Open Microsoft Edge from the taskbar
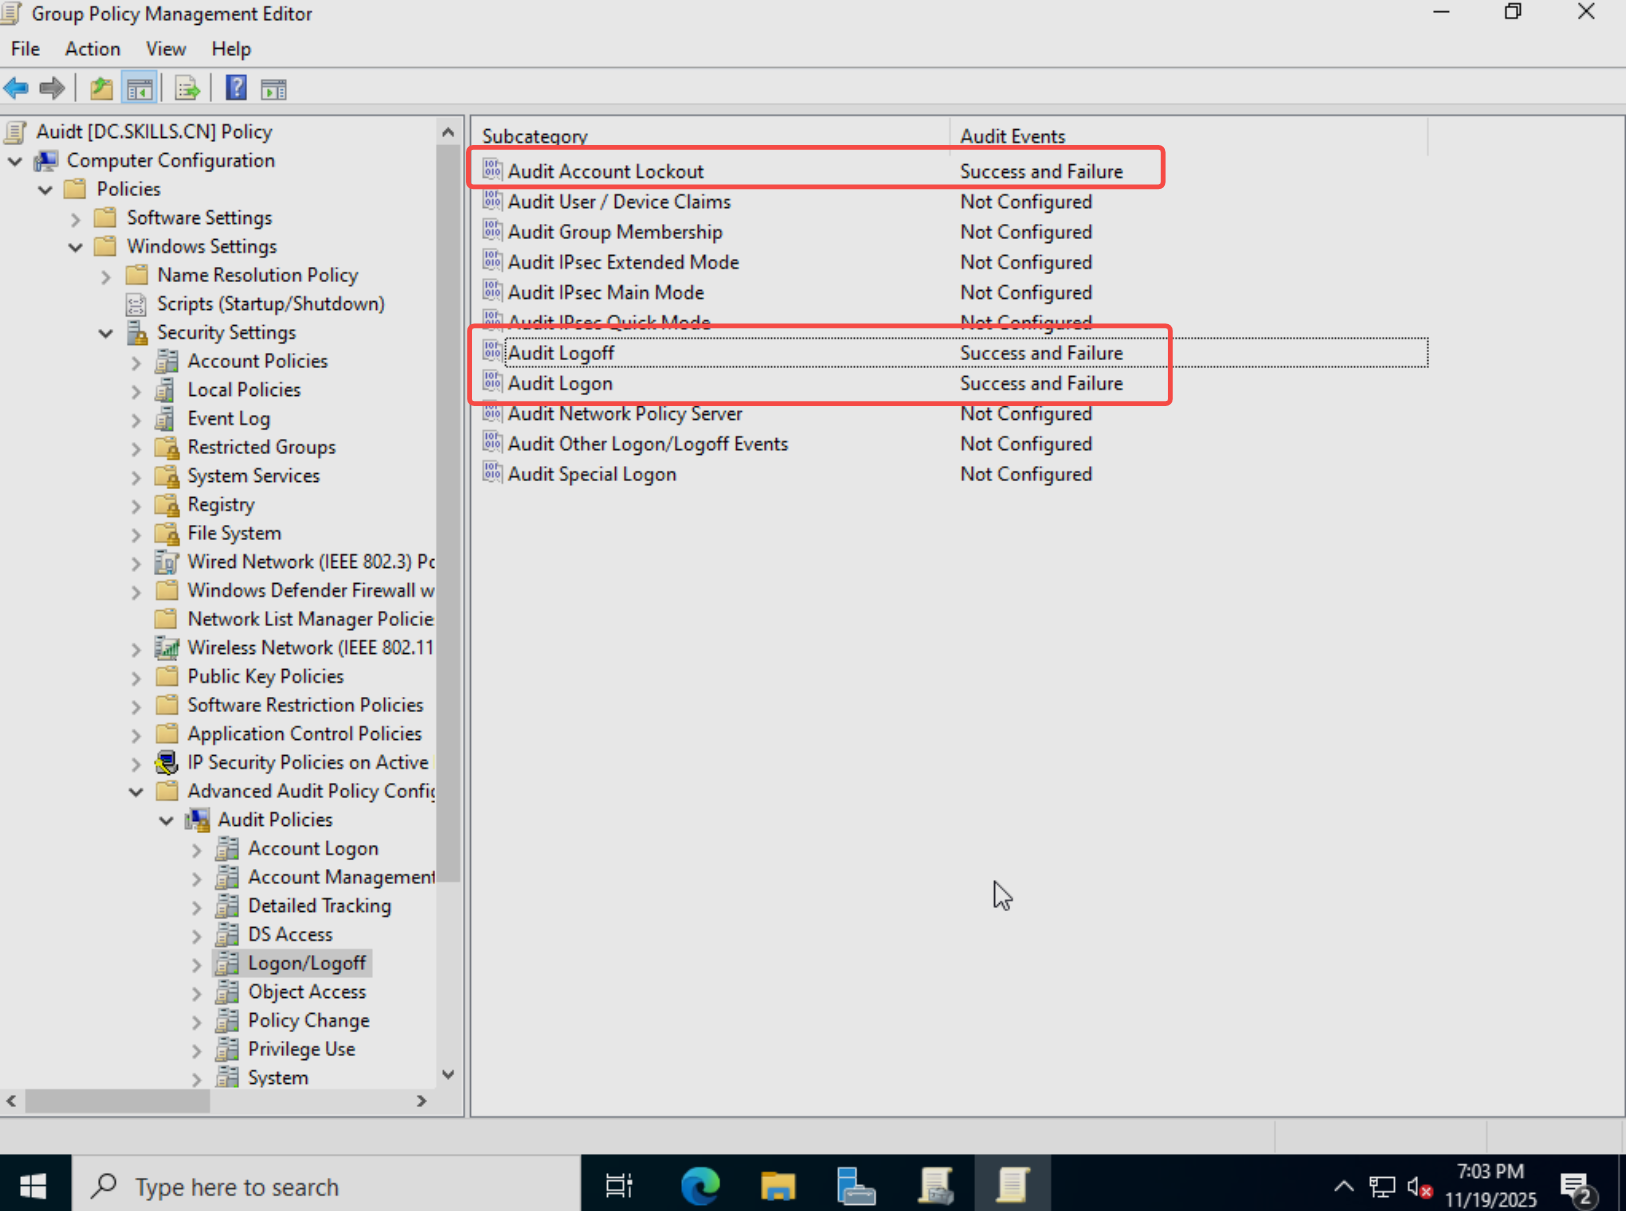 [700, 1186]
